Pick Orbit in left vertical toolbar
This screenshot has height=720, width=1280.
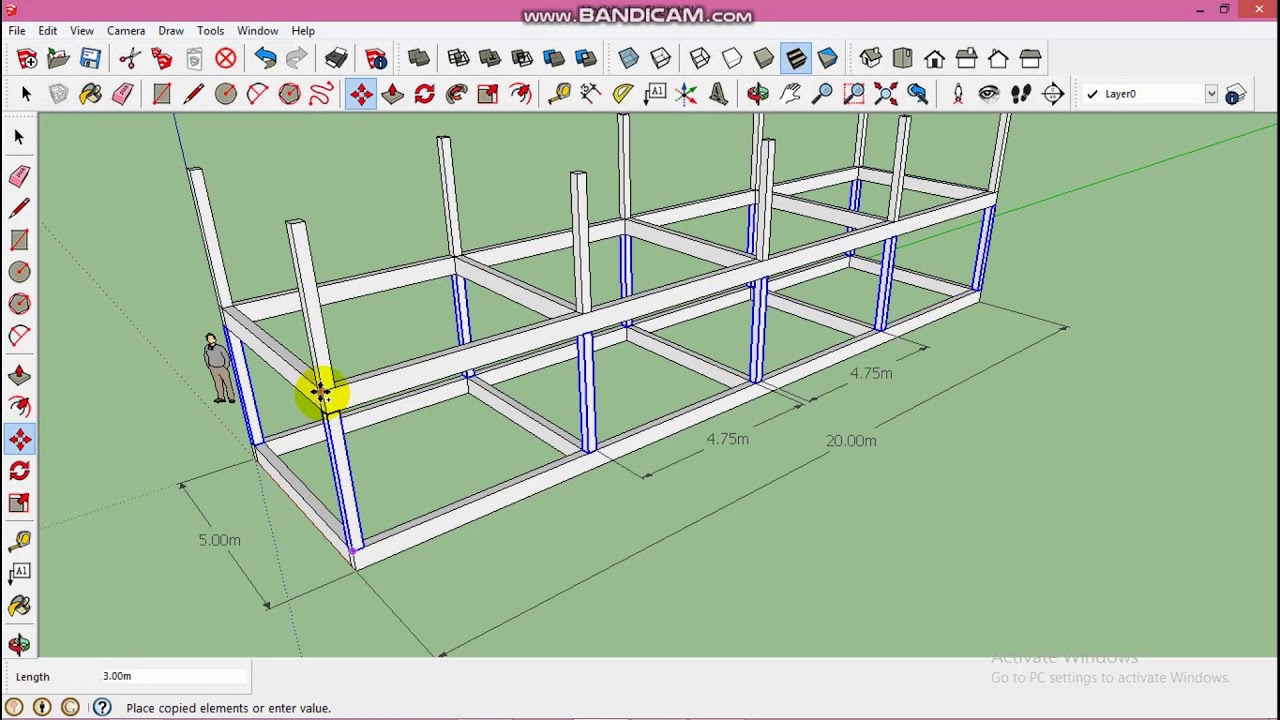click(19, 645)
